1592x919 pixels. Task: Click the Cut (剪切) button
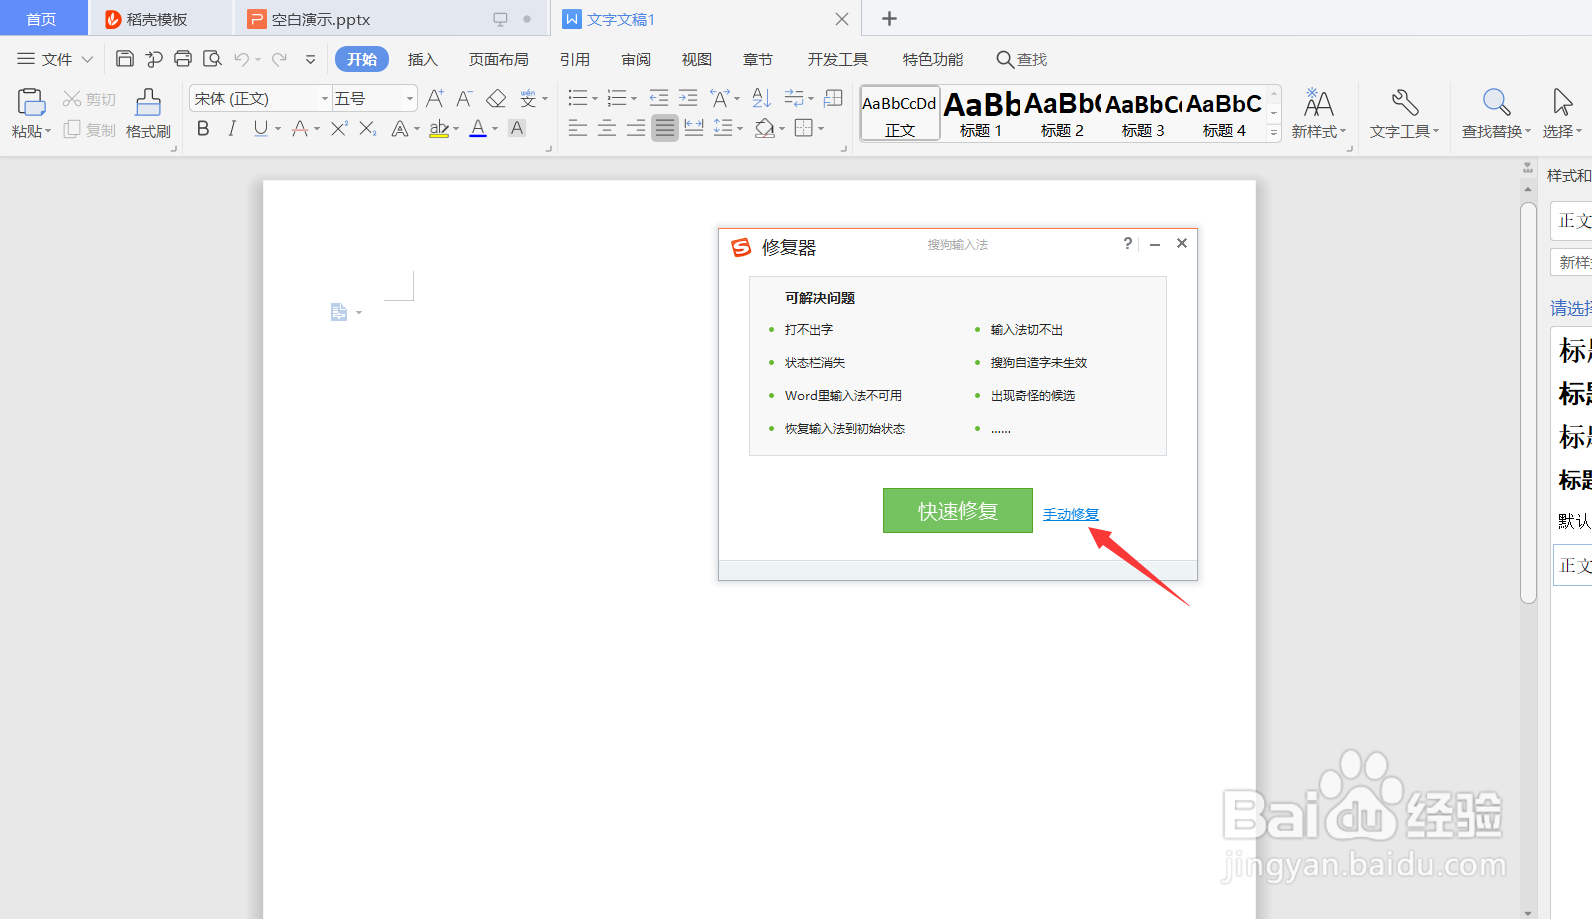[x=89, y=99]
